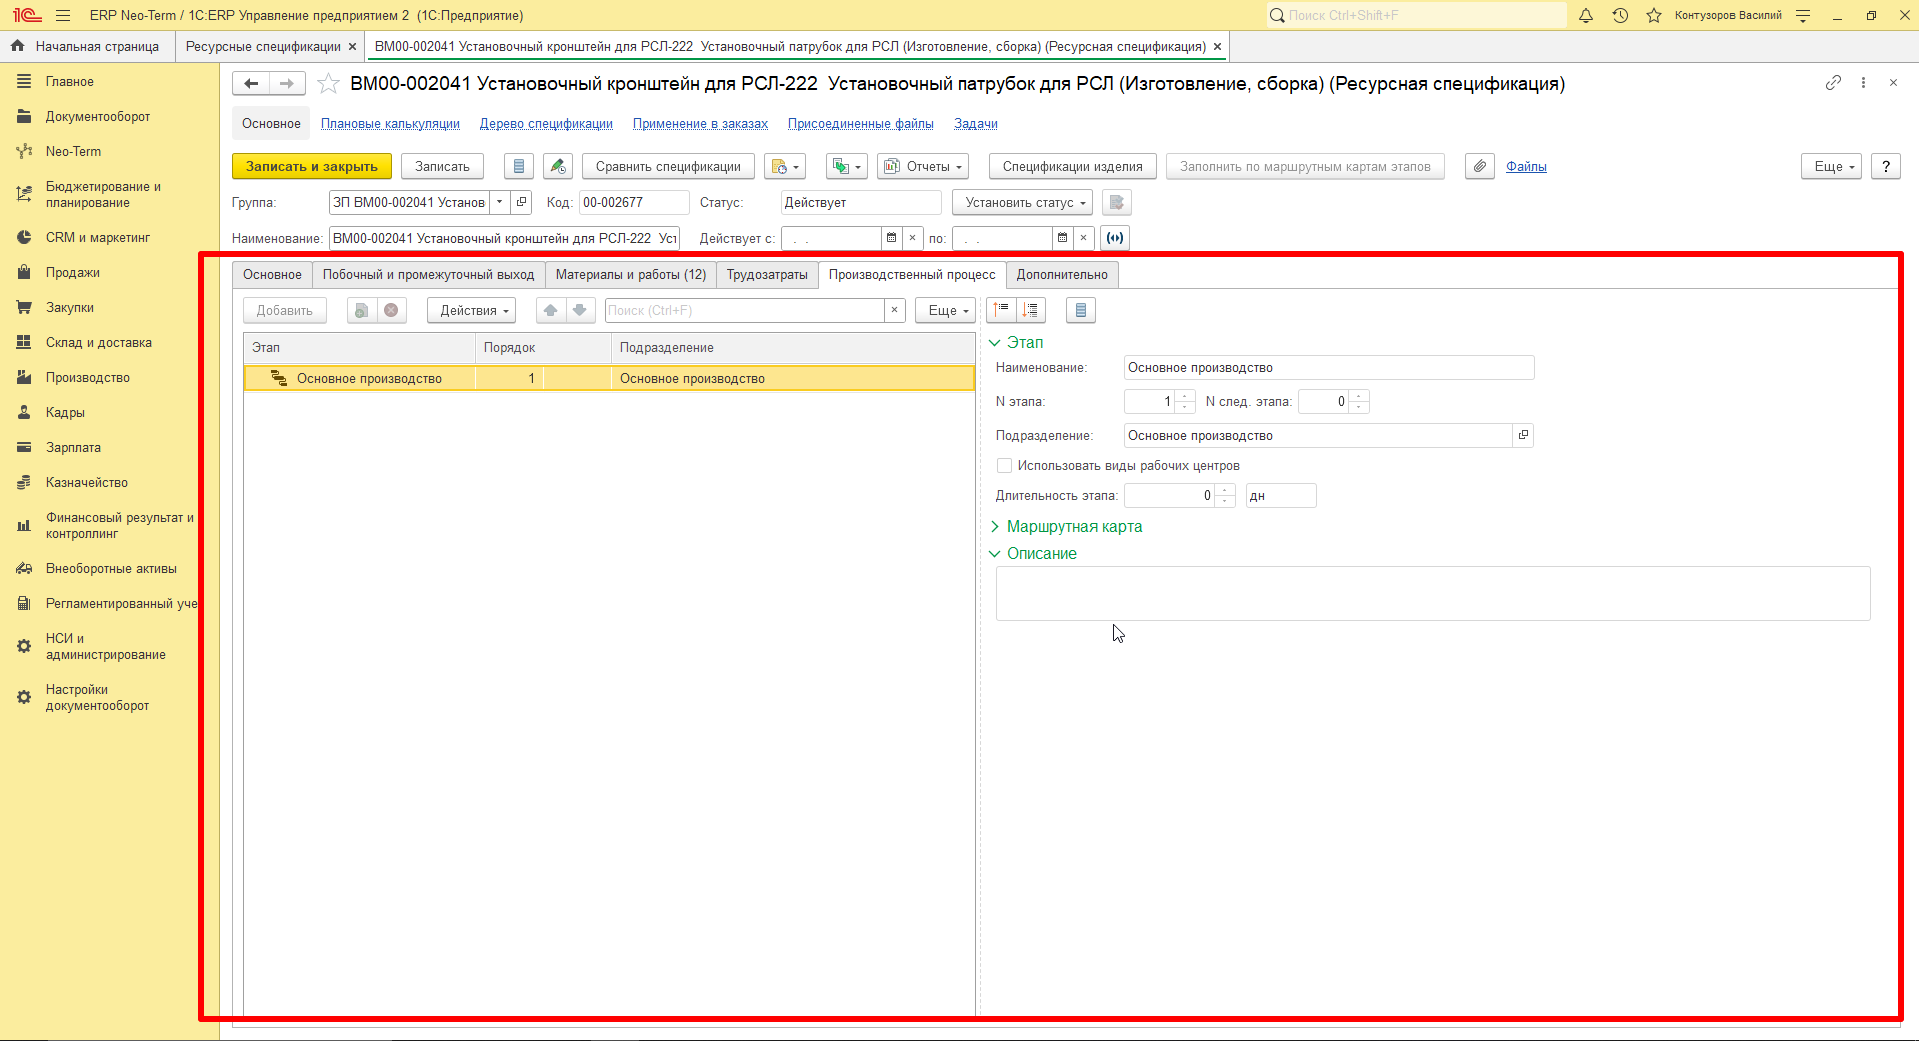The width and height of the screenshot is (1919, 1041).
Task: Click calendar icon of 'Действует с' date
Action: pyautogui.click(x=891, y=238)
